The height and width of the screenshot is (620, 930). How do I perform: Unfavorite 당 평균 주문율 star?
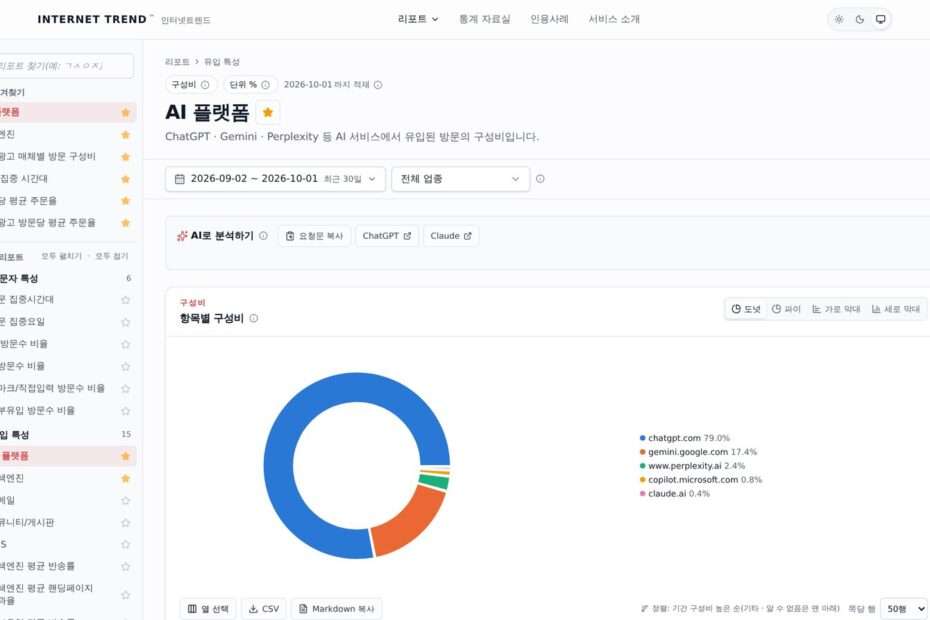tap(125, 201)
